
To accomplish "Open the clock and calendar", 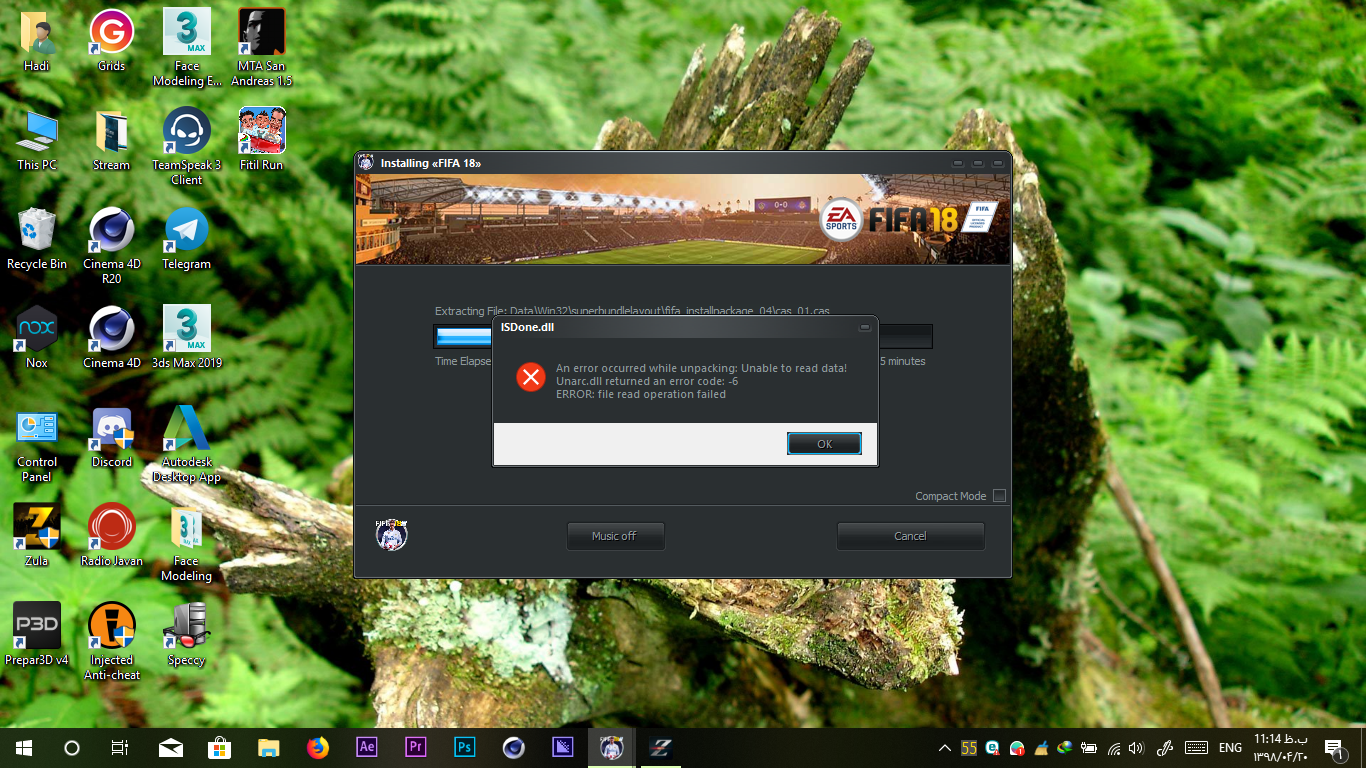I will click(x=1280, y=747).
